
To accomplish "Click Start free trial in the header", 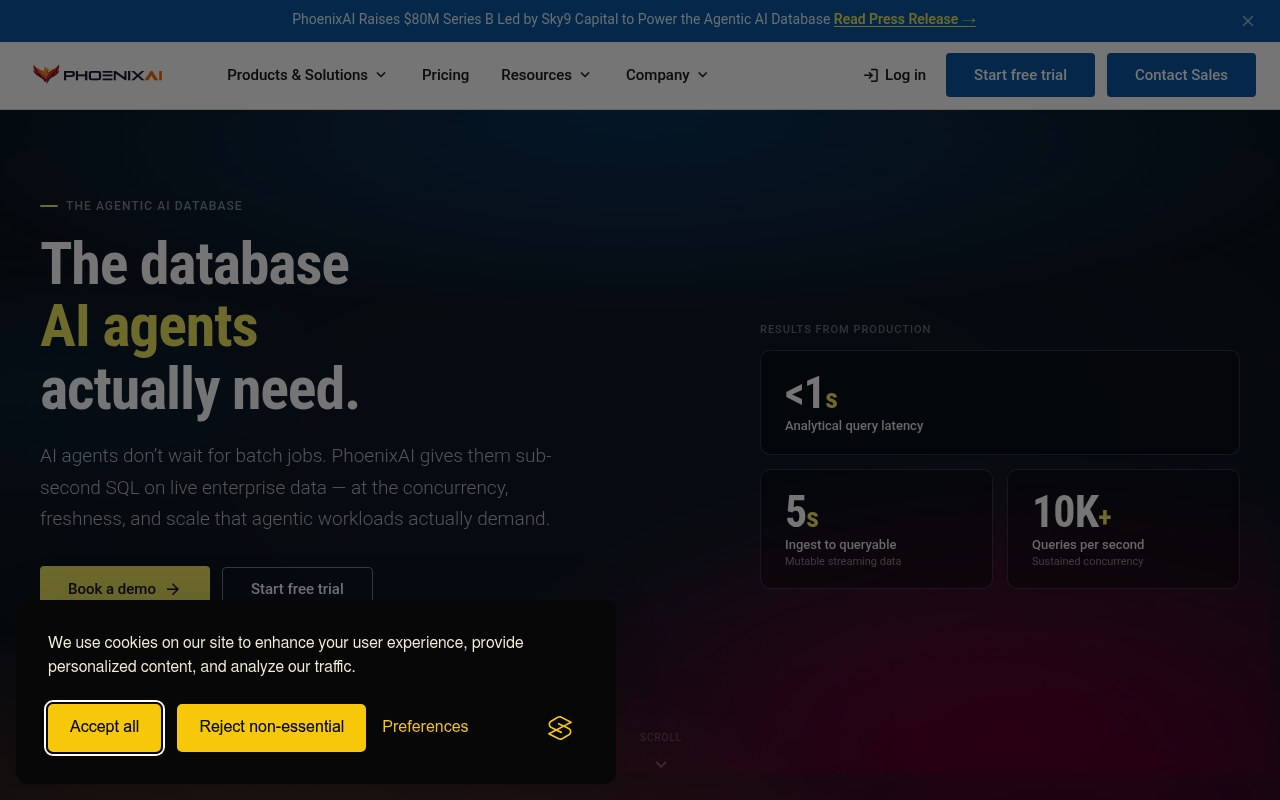I will tap(1020, 75).
